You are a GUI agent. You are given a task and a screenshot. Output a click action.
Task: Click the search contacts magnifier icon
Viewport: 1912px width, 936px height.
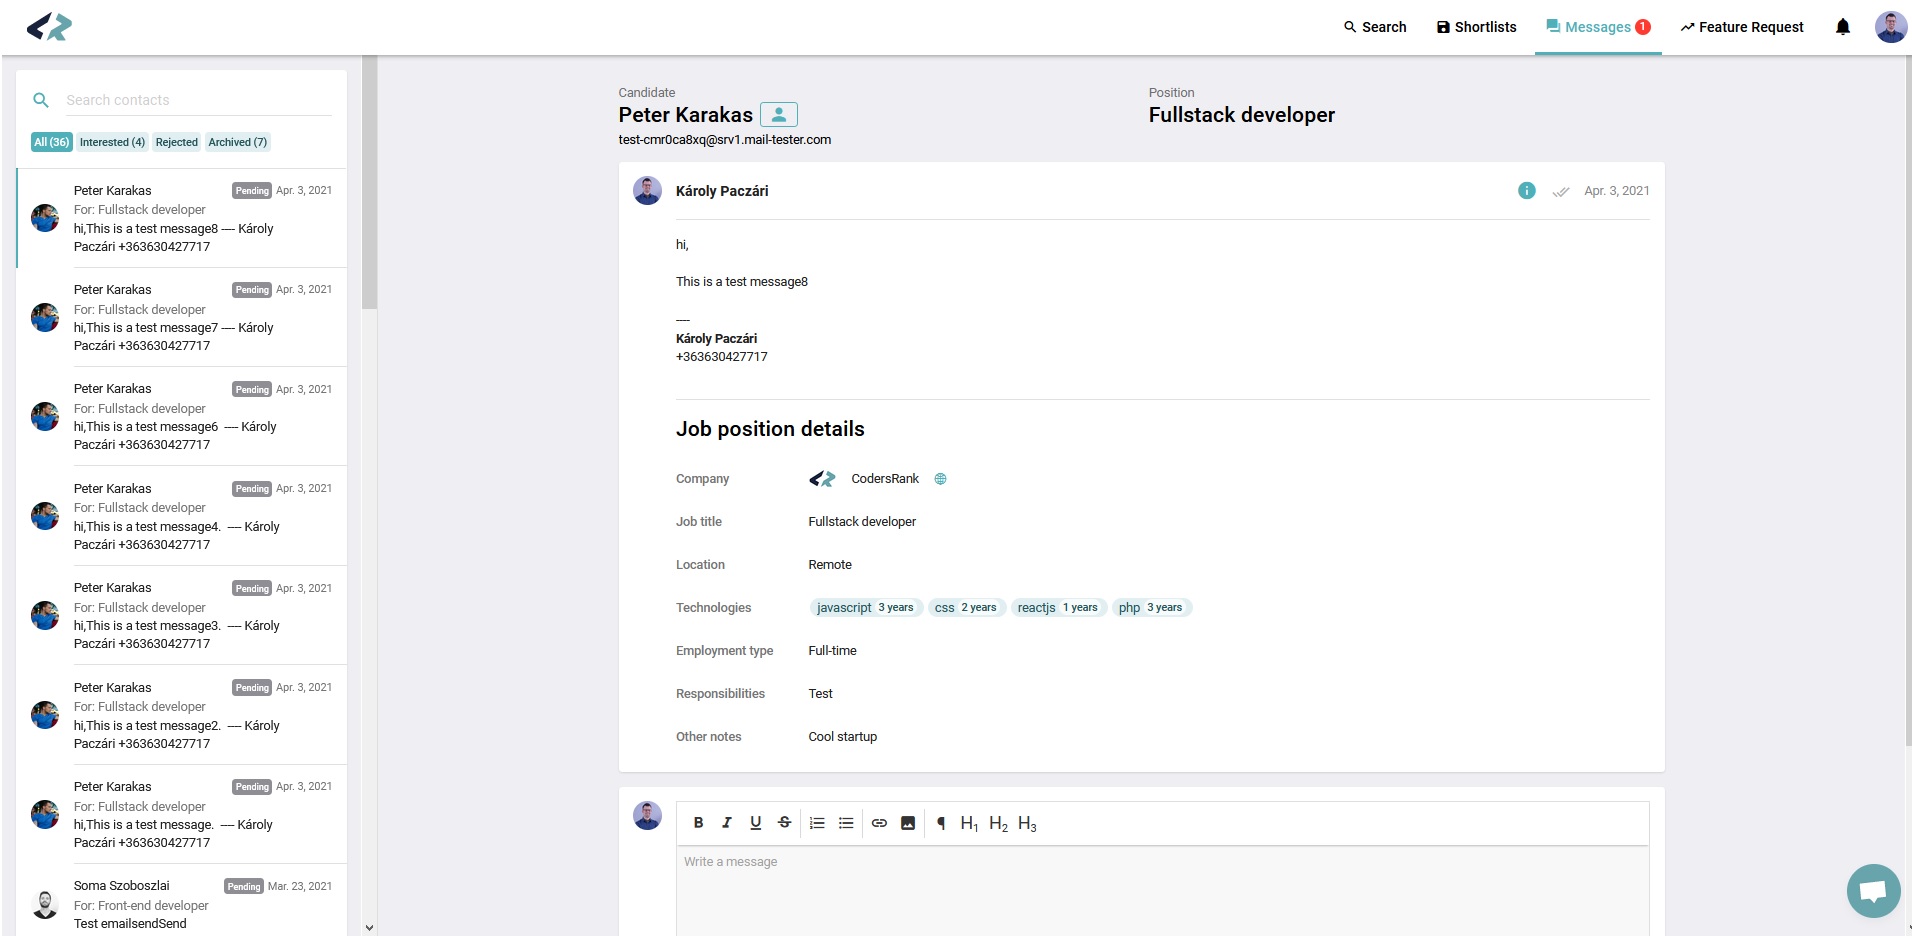point(41,100)
